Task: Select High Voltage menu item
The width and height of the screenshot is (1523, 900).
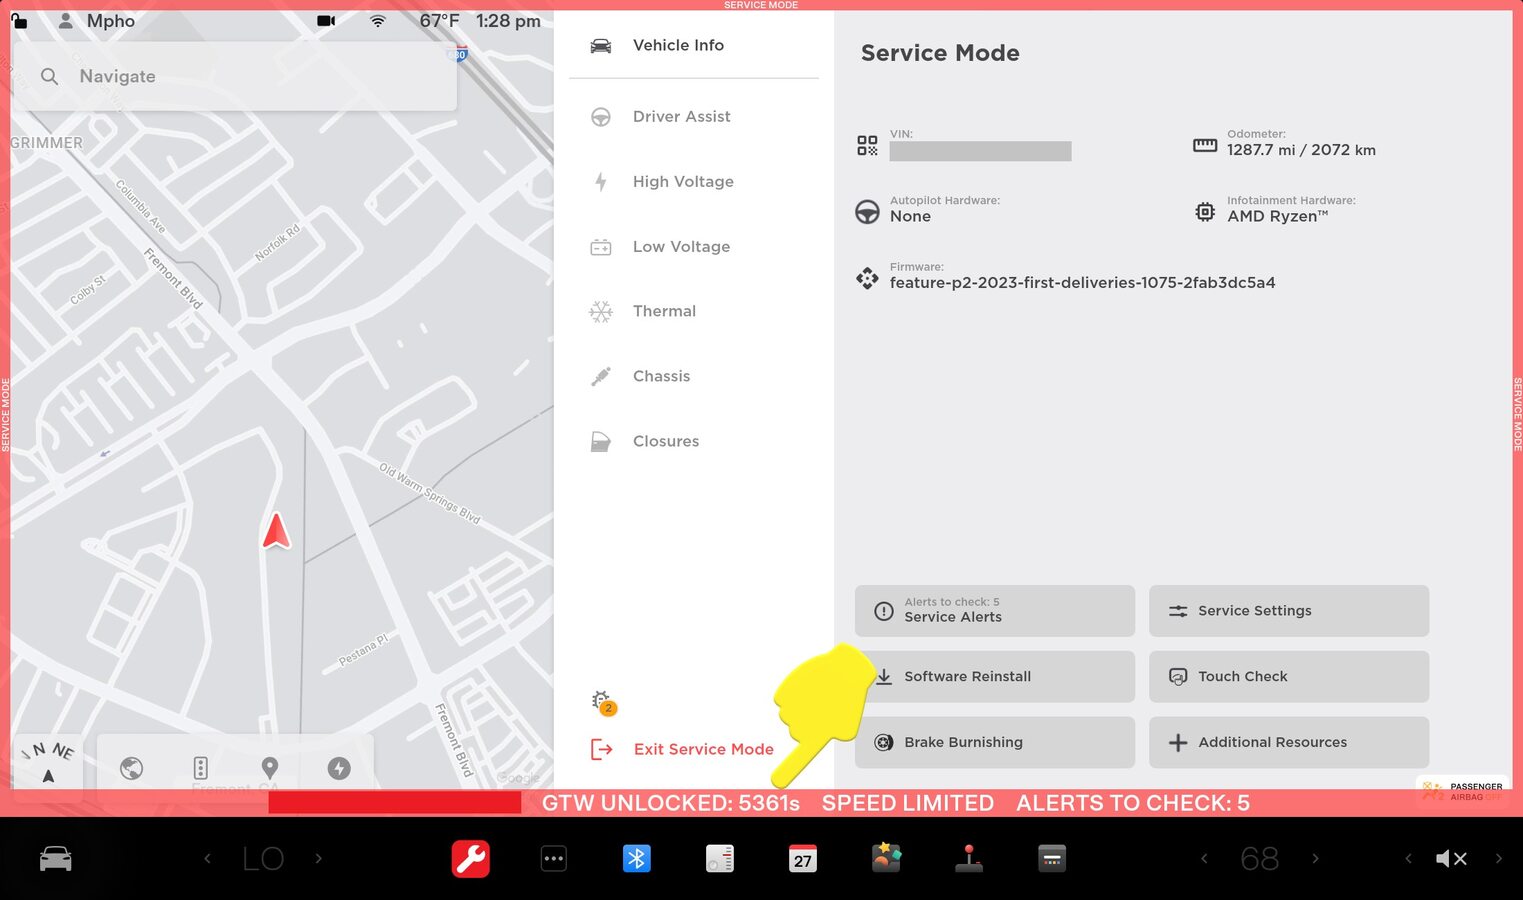Action: click(683, 181)
